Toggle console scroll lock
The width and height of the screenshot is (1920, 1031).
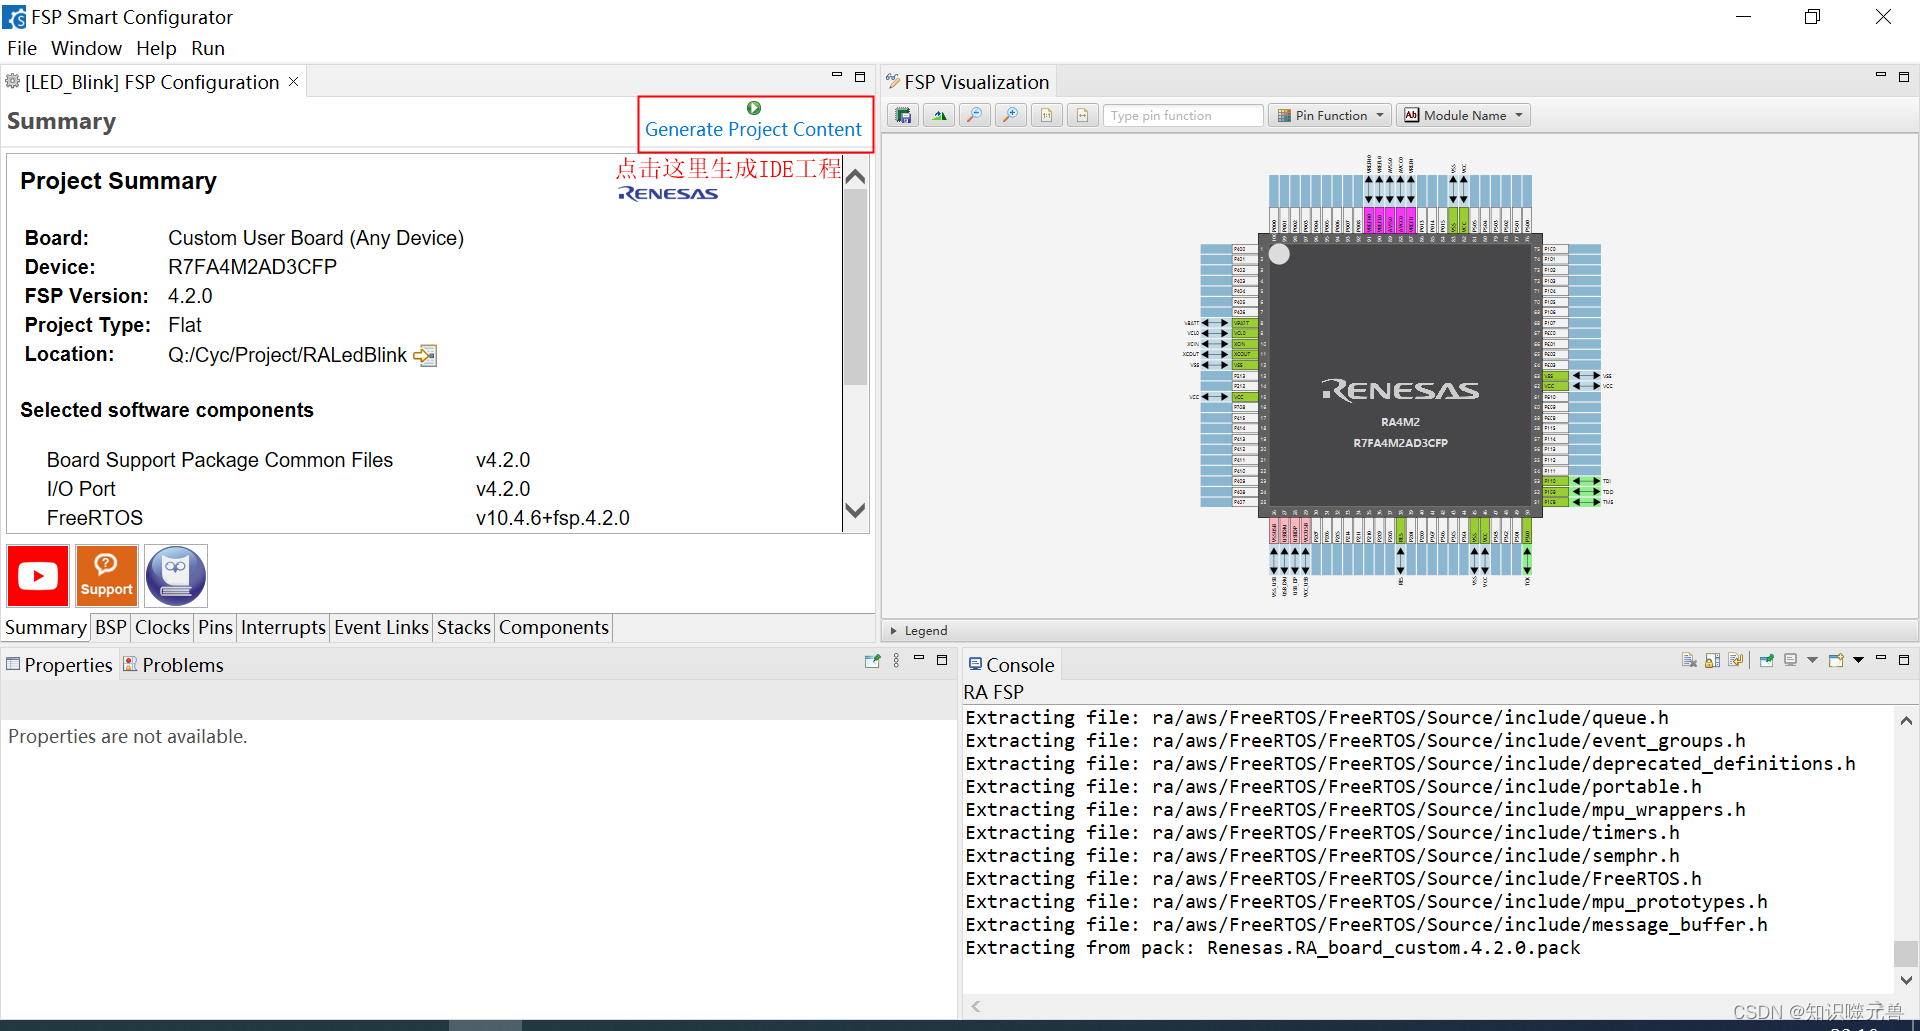[x=1713, y=660]
